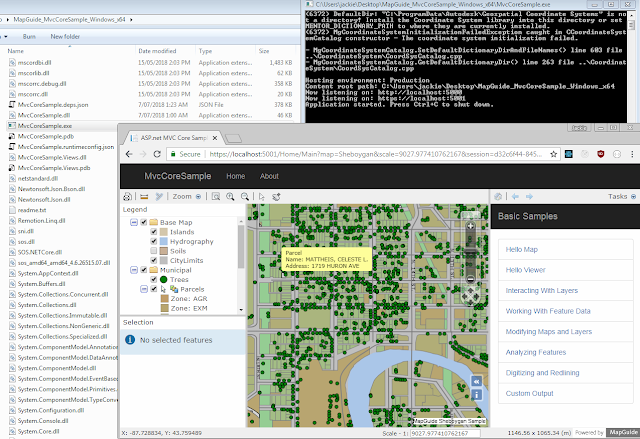Enable the Soils layer checkbox
This screenshot has width=640, height=439.
(x=154, y=251)
